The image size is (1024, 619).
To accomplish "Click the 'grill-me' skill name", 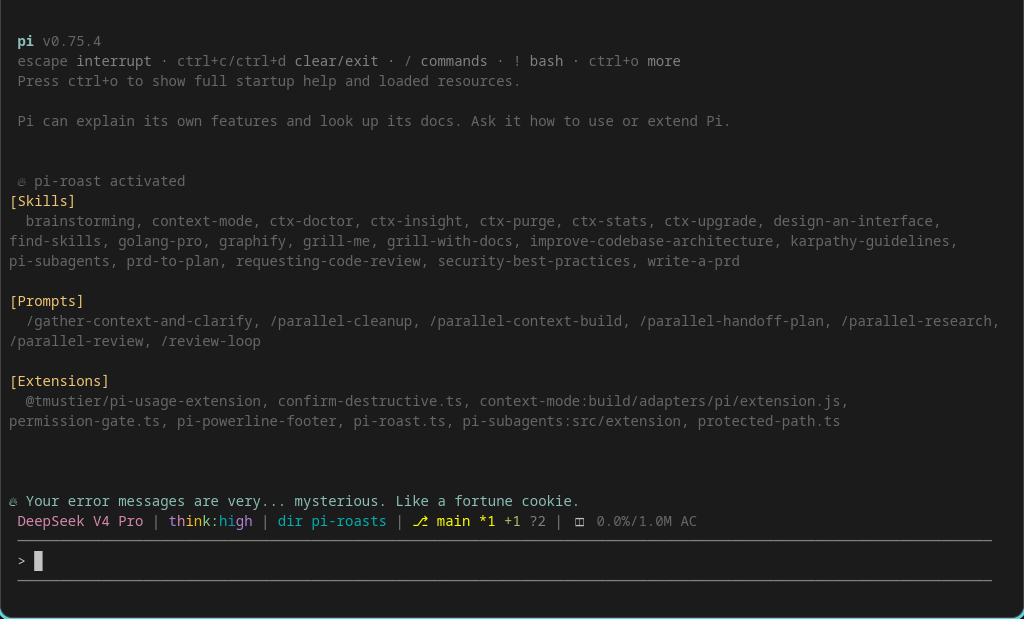I will [336, 242].
